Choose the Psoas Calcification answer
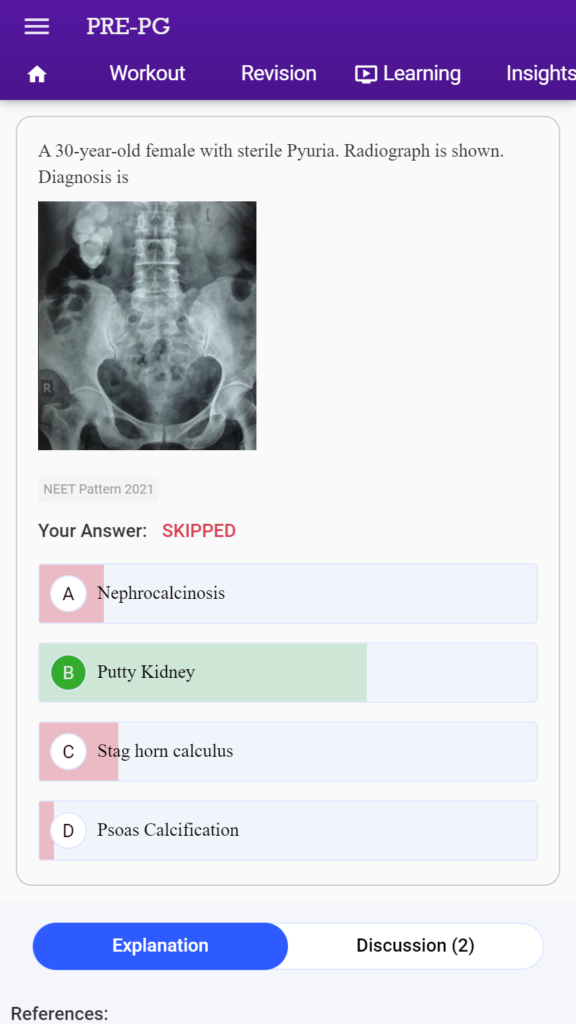This screenshot has width=576, height=1024. pyautogui.click(x=288, y=831)
